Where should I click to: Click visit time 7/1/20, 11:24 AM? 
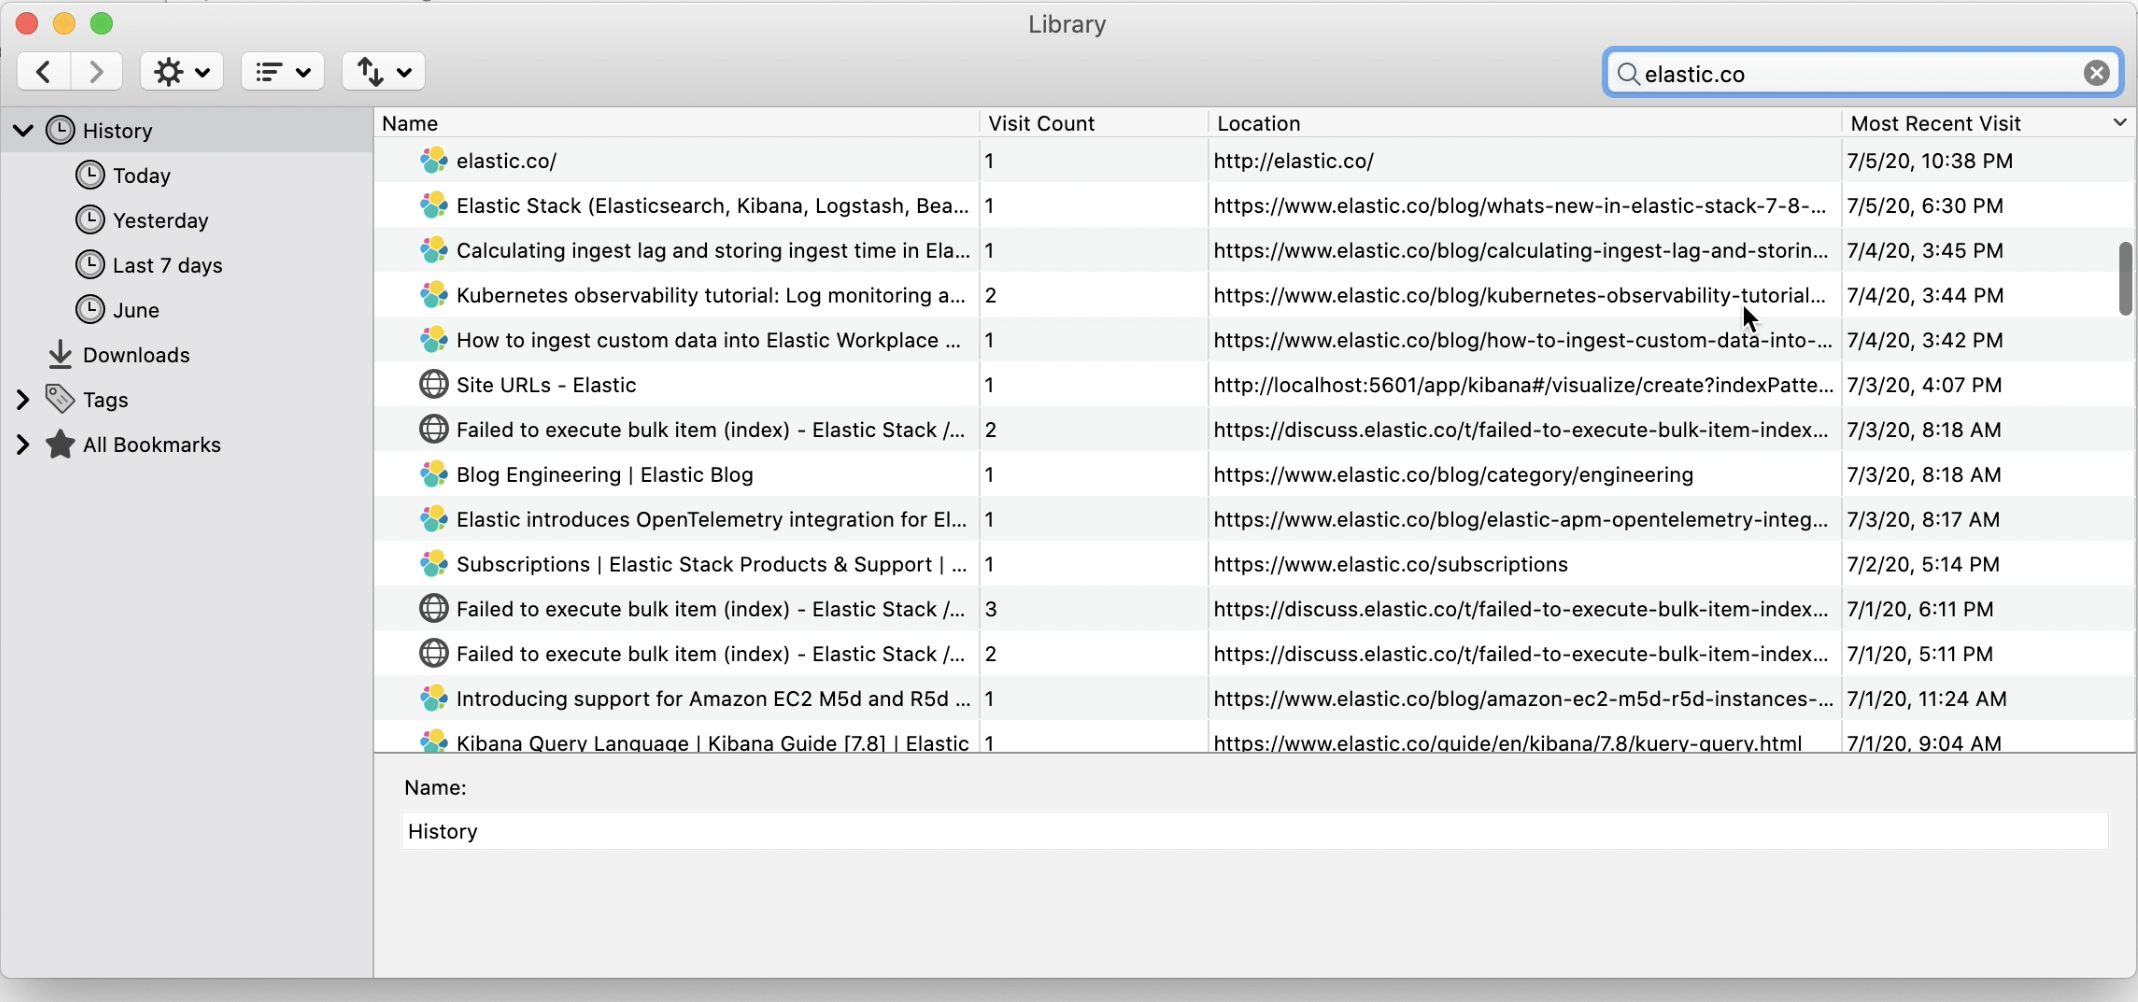coord(1927,699)
